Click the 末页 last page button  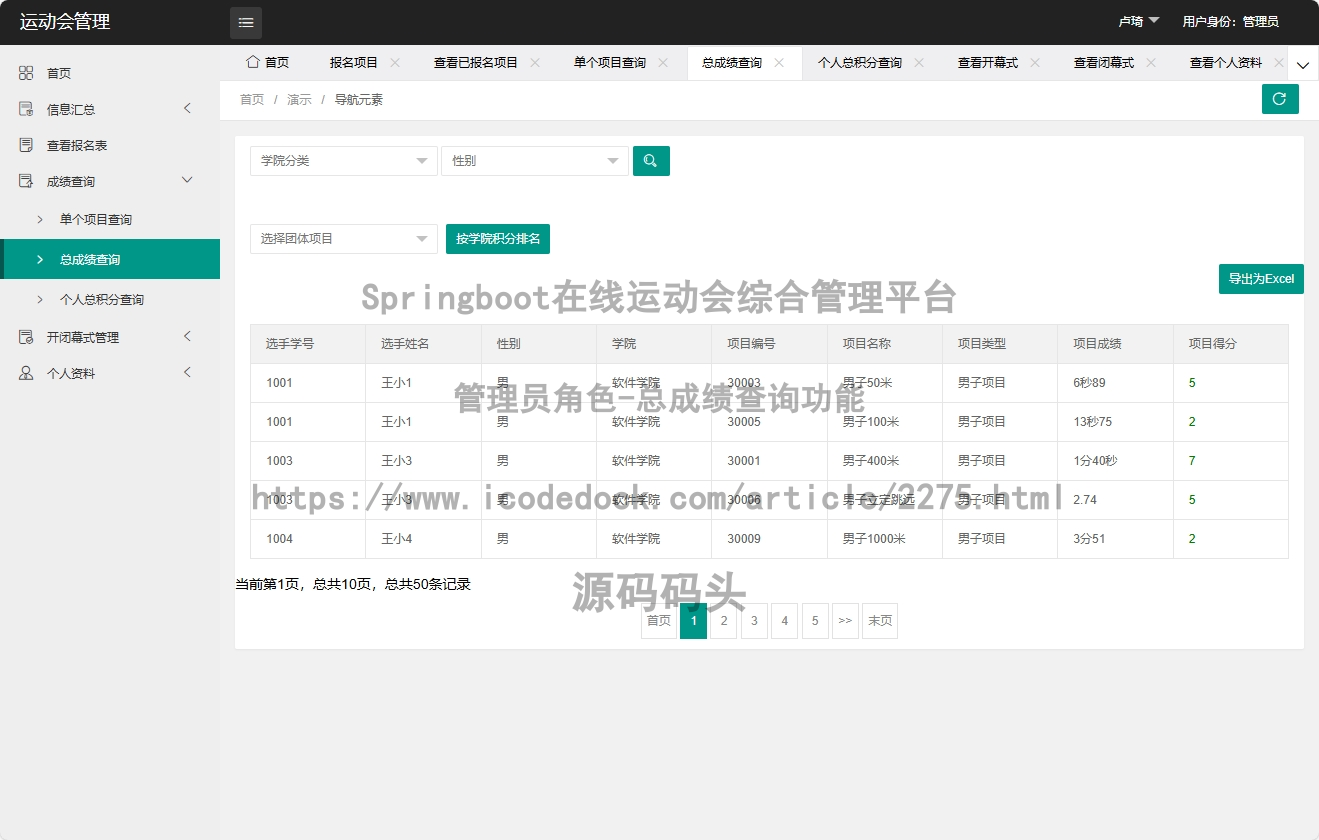[x=880, y=621]
